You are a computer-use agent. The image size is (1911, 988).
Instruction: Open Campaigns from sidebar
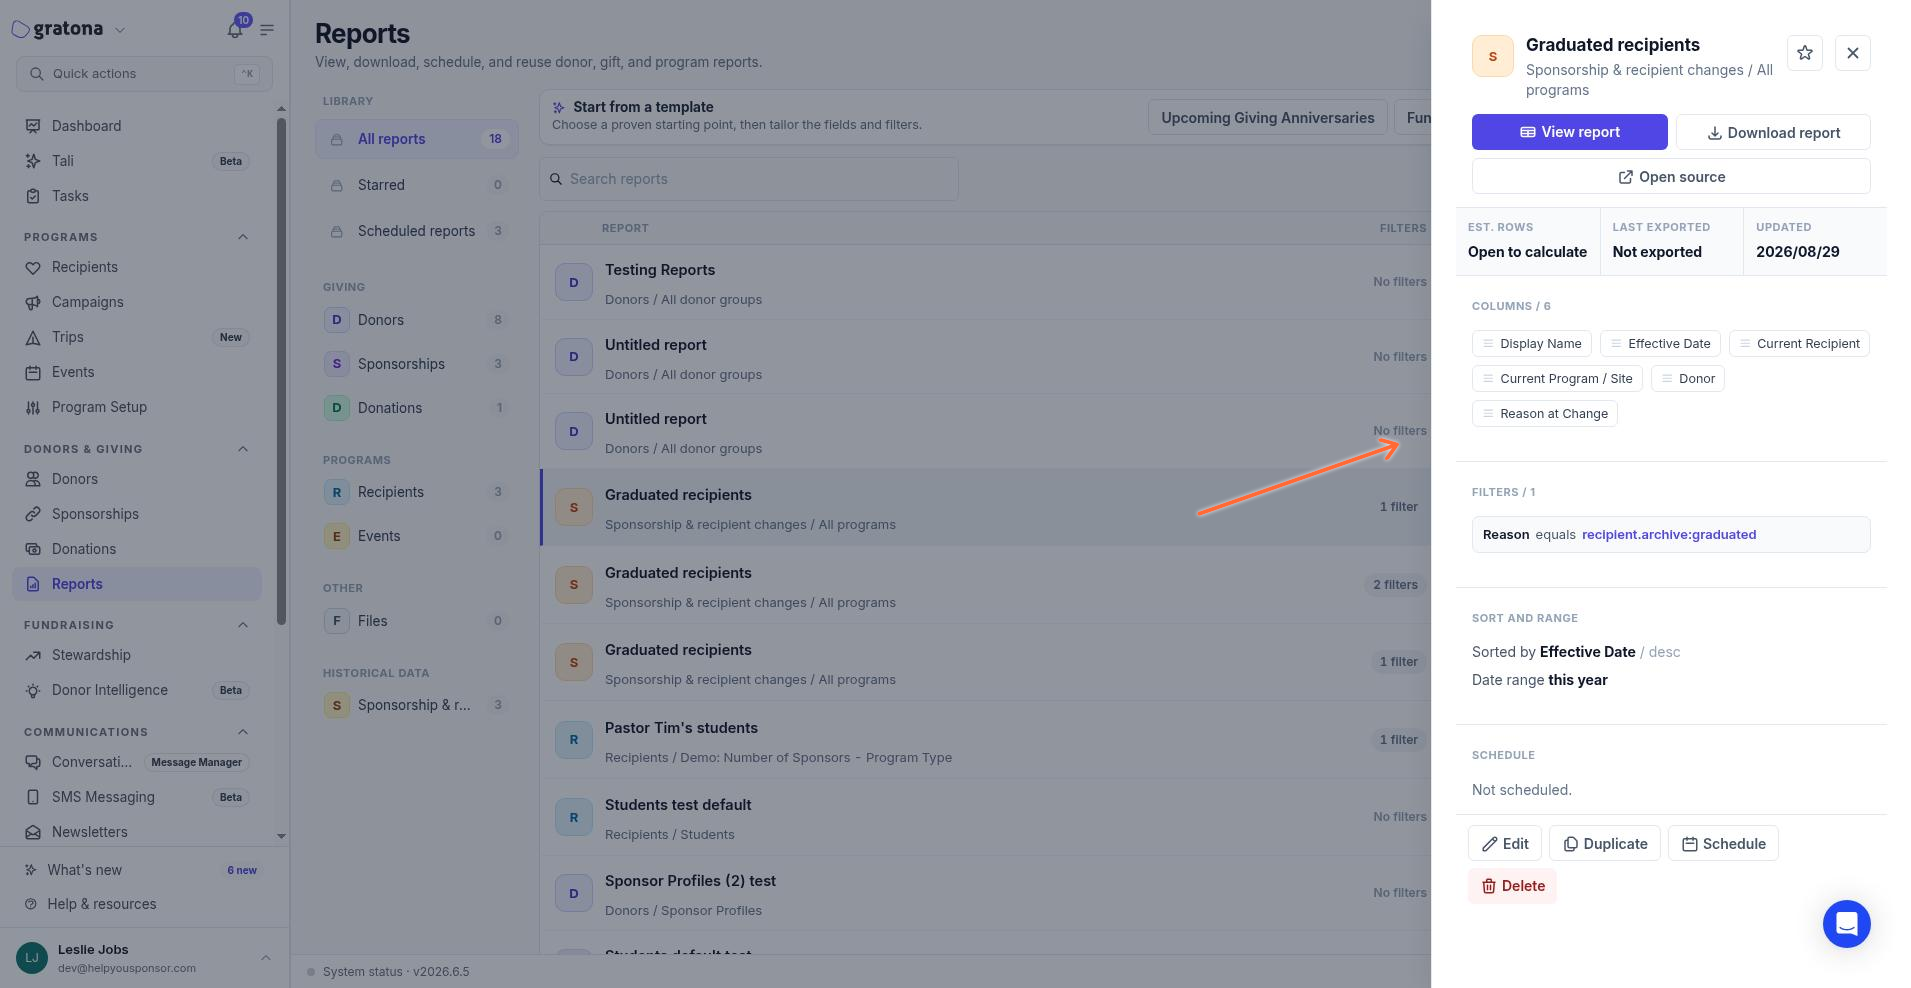pos(137,302)
